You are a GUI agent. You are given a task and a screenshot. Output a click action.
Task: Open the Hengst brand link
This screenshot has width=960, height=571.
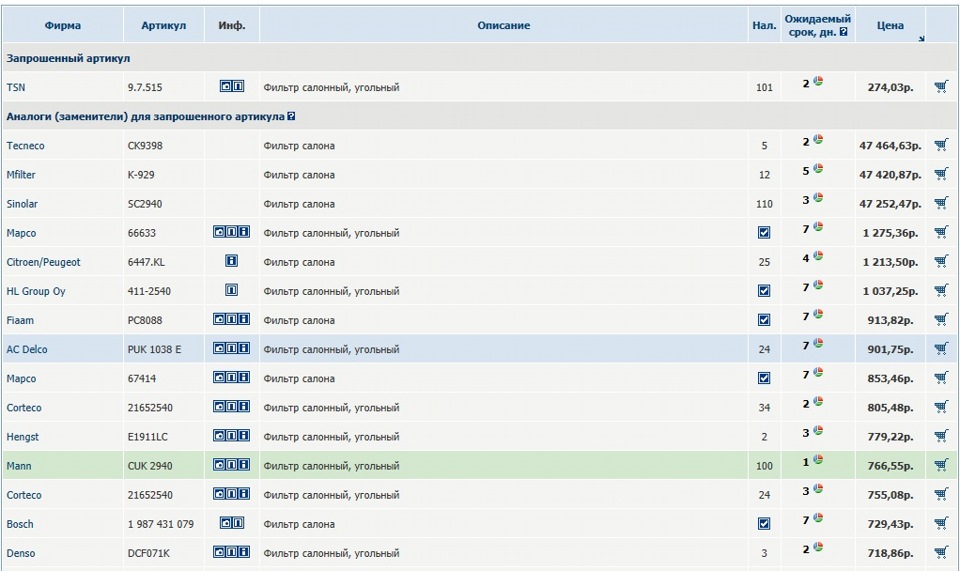tap(22, 437)
